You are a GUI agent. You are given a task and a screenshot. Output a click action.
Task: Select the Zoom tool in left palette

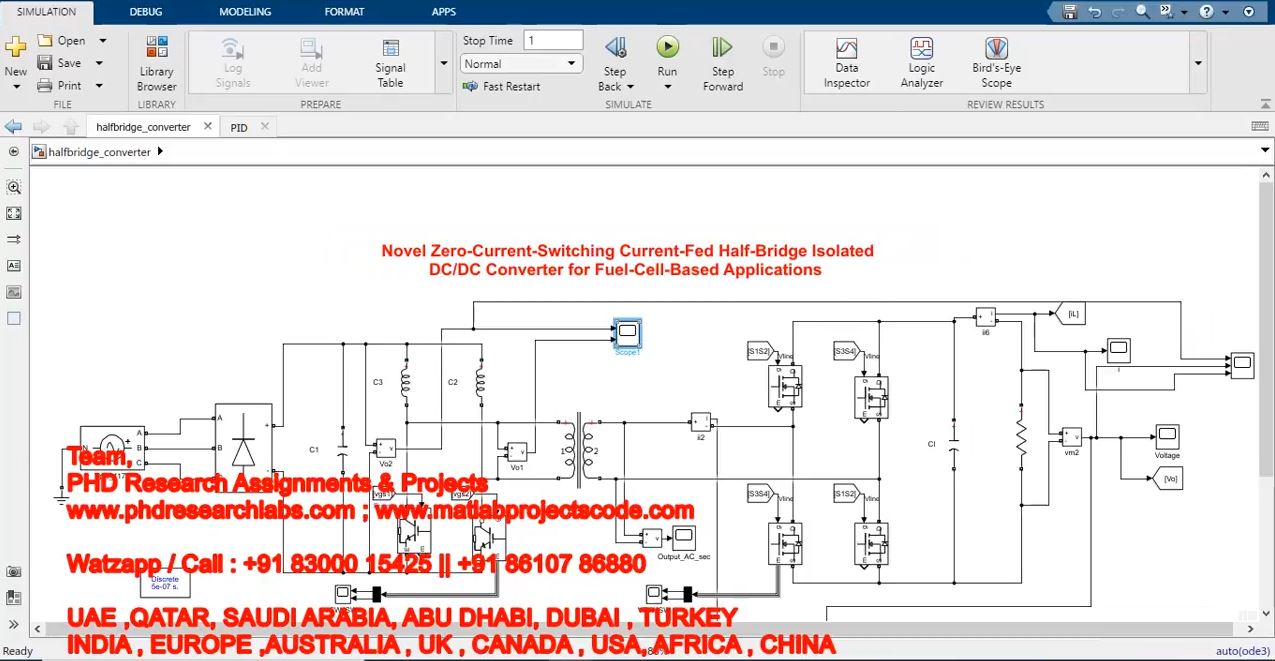(14, 187)
